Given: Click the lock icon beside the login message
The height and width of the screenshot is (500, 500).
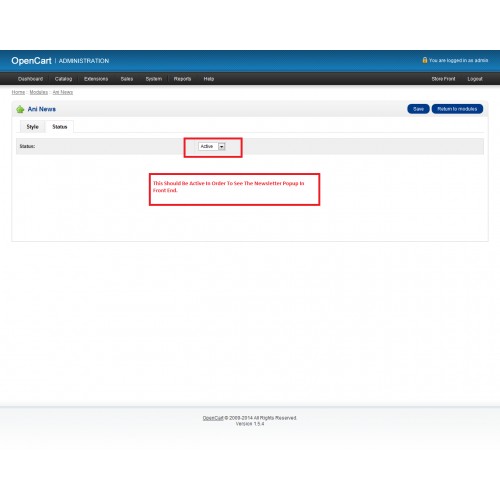Looking at the screenshot, I should coord(425,60).
